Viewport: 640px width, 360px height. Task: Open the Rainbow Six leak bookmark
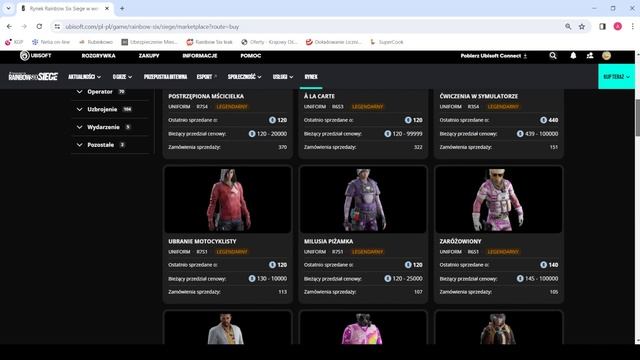(209, 42)
